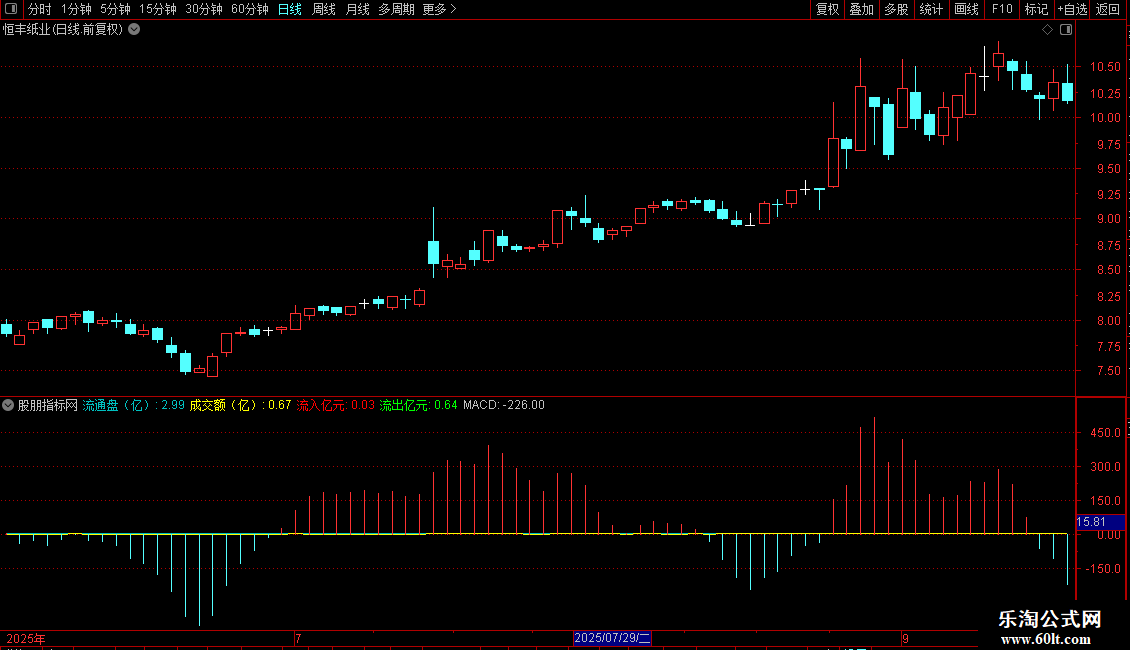Select the 5分钟 period

115,9
